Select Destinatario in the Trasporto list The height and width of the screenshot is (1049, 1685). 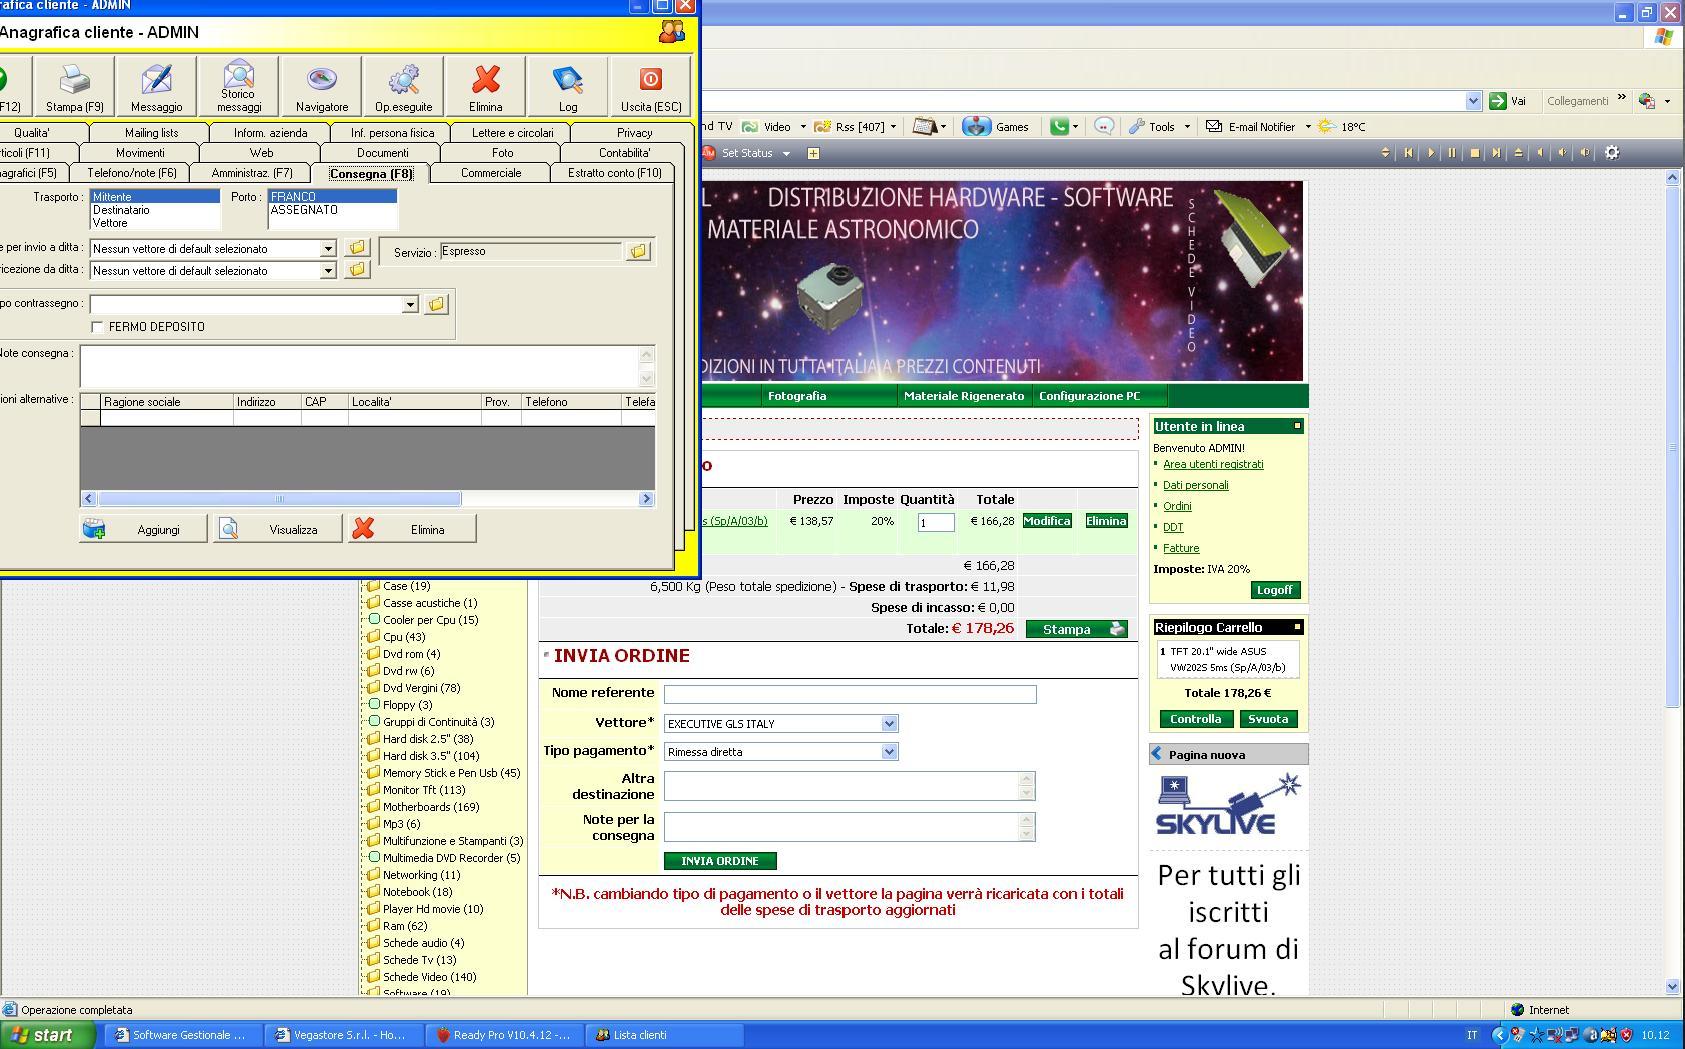155,210
